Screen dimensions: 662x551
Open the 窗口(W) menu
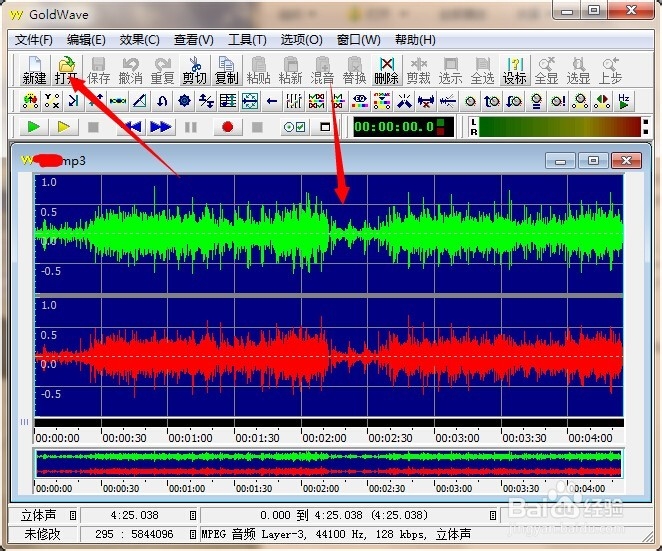pos(359,40)
